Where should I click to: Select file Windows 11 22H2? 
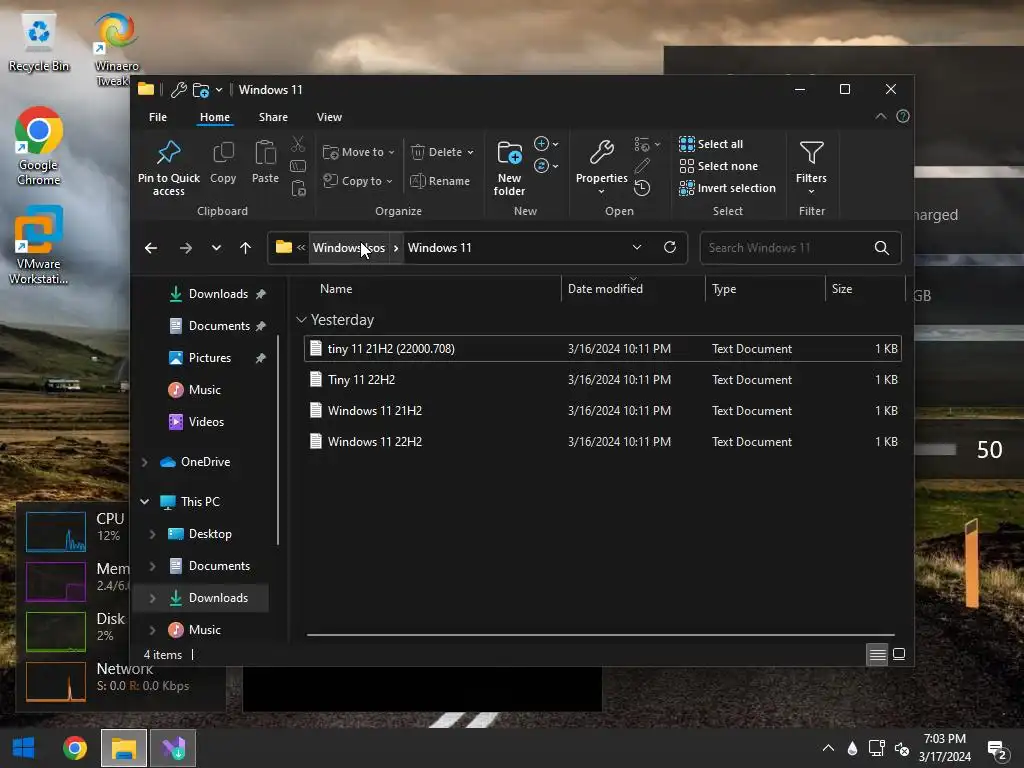tap(602, 441)
